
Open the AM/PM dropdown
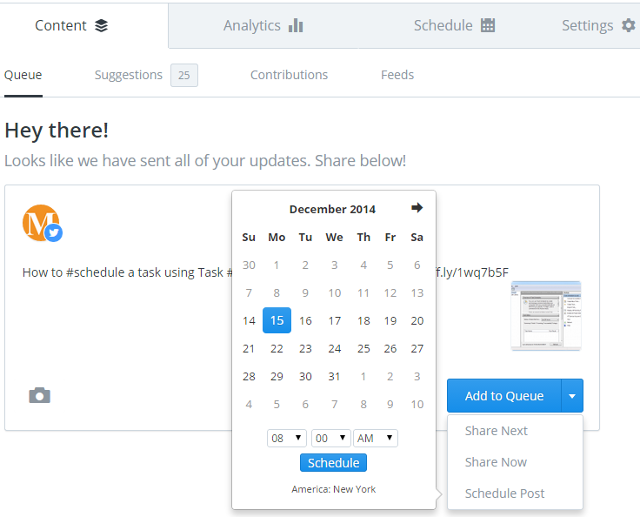375,438
